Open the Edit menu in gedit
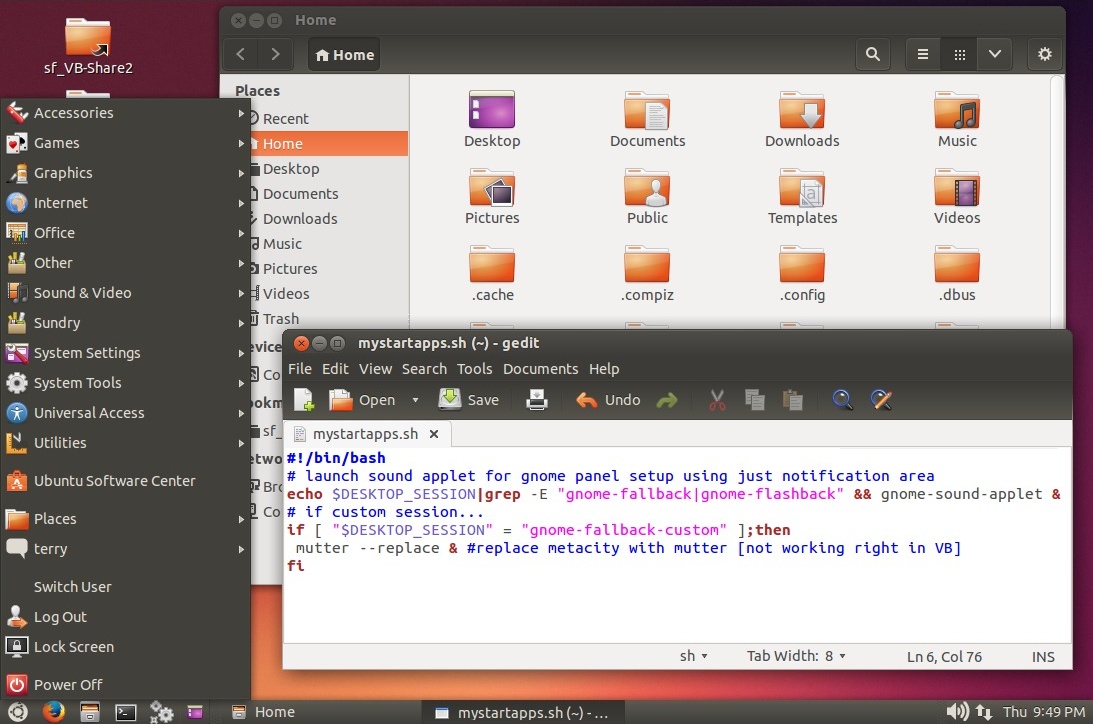Screen dimensions: 1093x724 tap(335, 369)
